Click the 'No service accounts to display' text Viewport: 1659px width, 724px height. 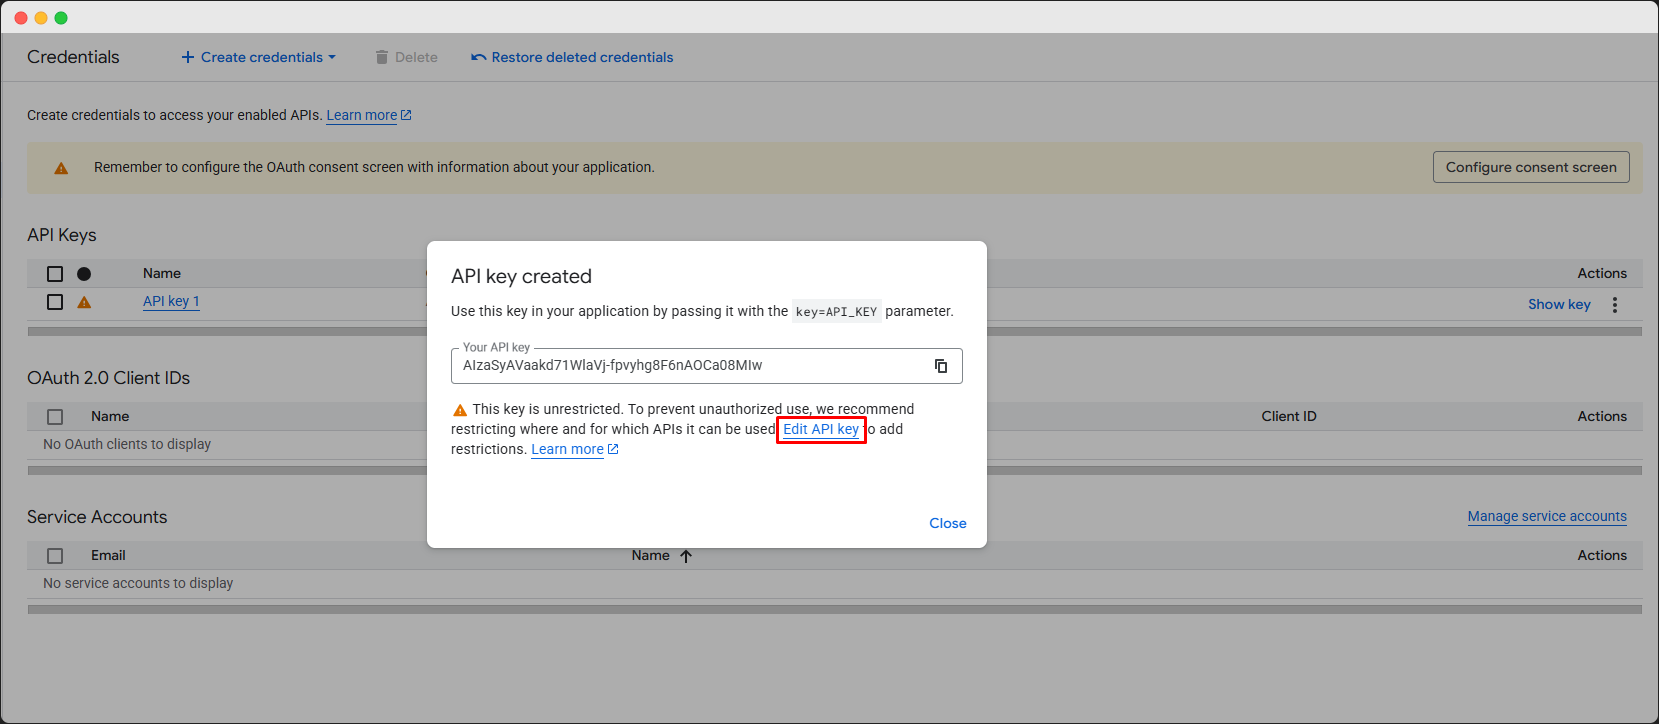pos(138,583)
